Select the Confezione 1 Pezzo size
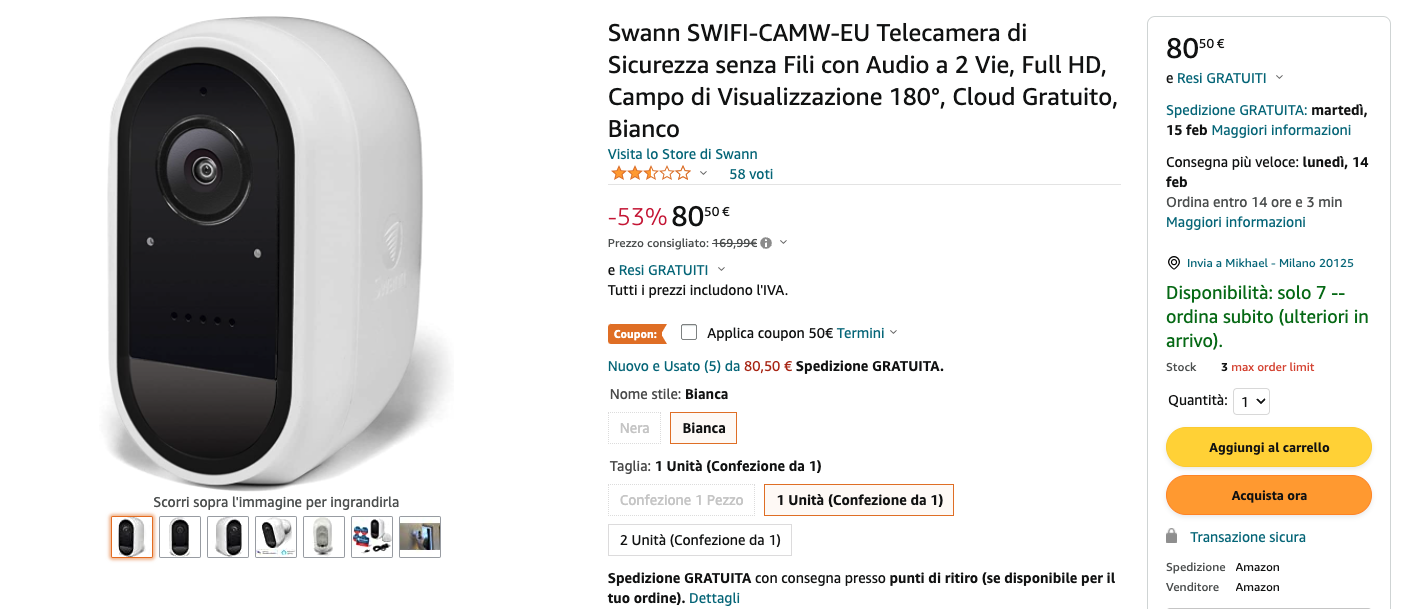This screenshot has height=609, width=1401. pos(681,500)
